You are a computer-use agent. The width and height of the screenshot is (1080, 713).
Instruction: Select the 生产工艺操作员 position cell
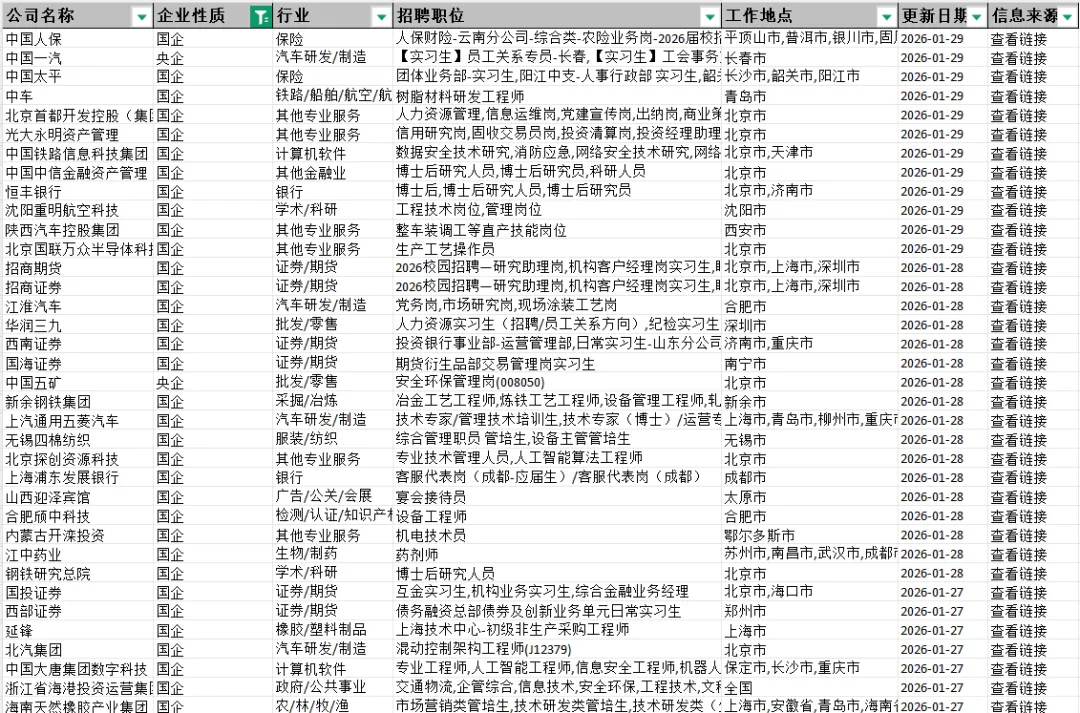click(x=557, y=249)
